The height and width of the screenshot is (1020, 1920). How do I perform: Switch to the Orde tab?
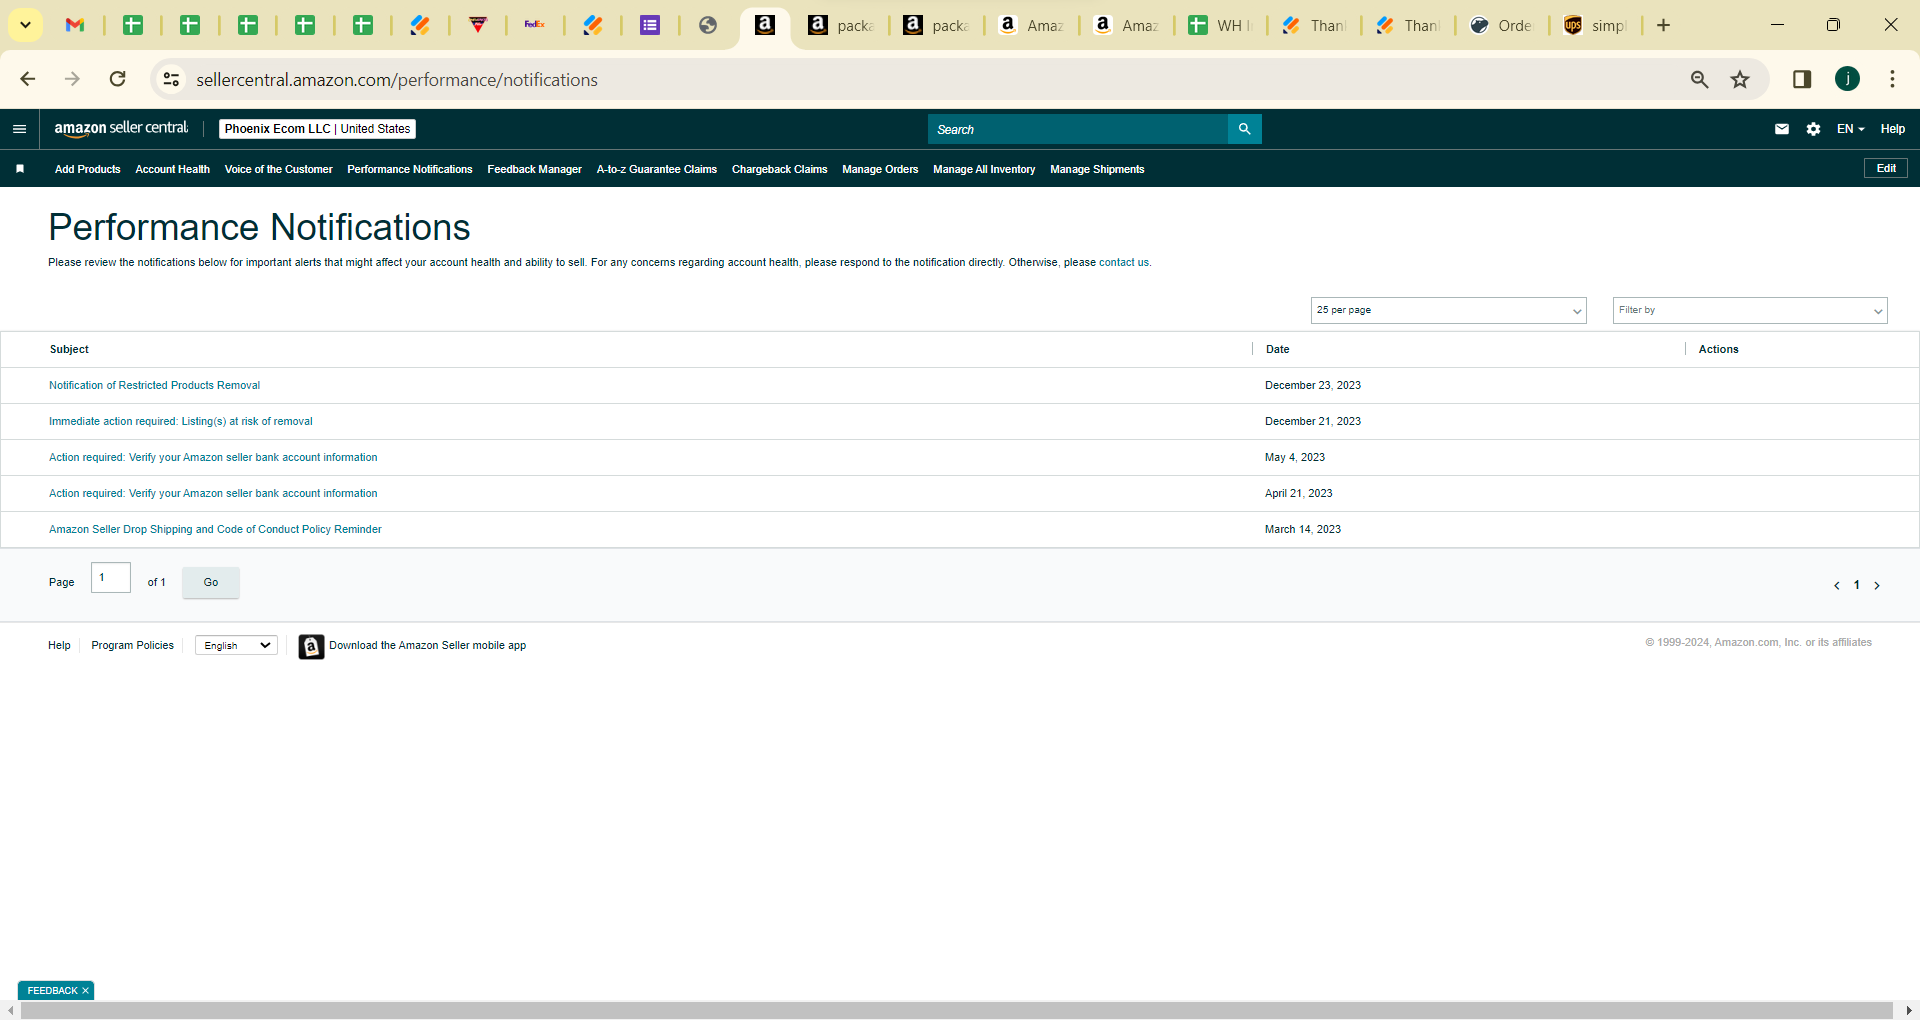coord(1500,25)
